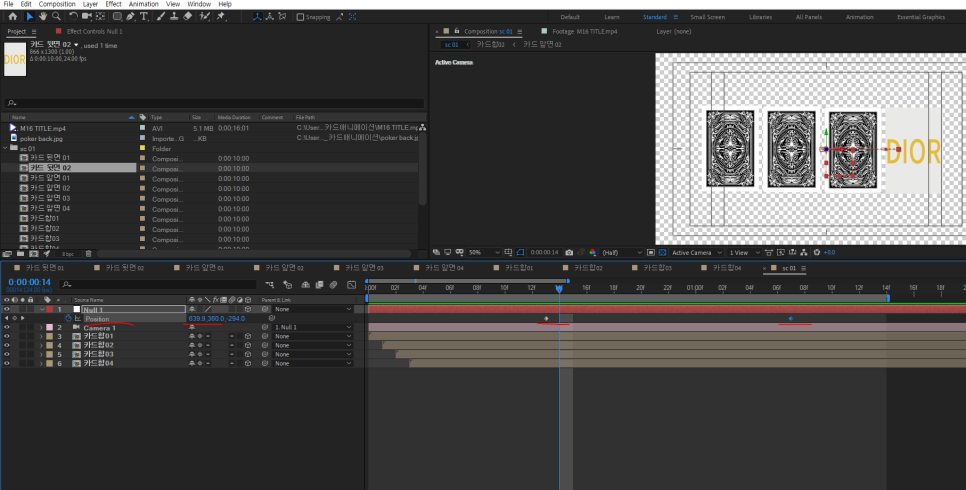Click the Project panel search field
The image size is (966, 490).
[213, 103]
